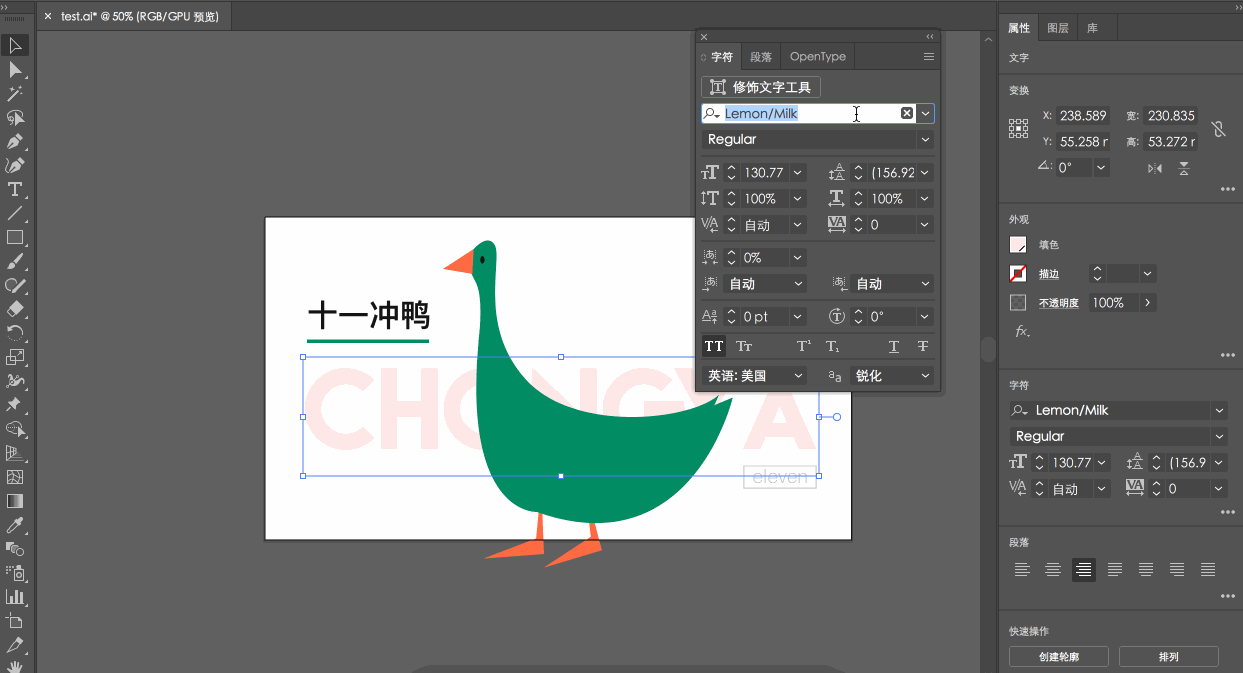Close the test.ai document tab
1243x673 pixels.
[x=48, y=16]
